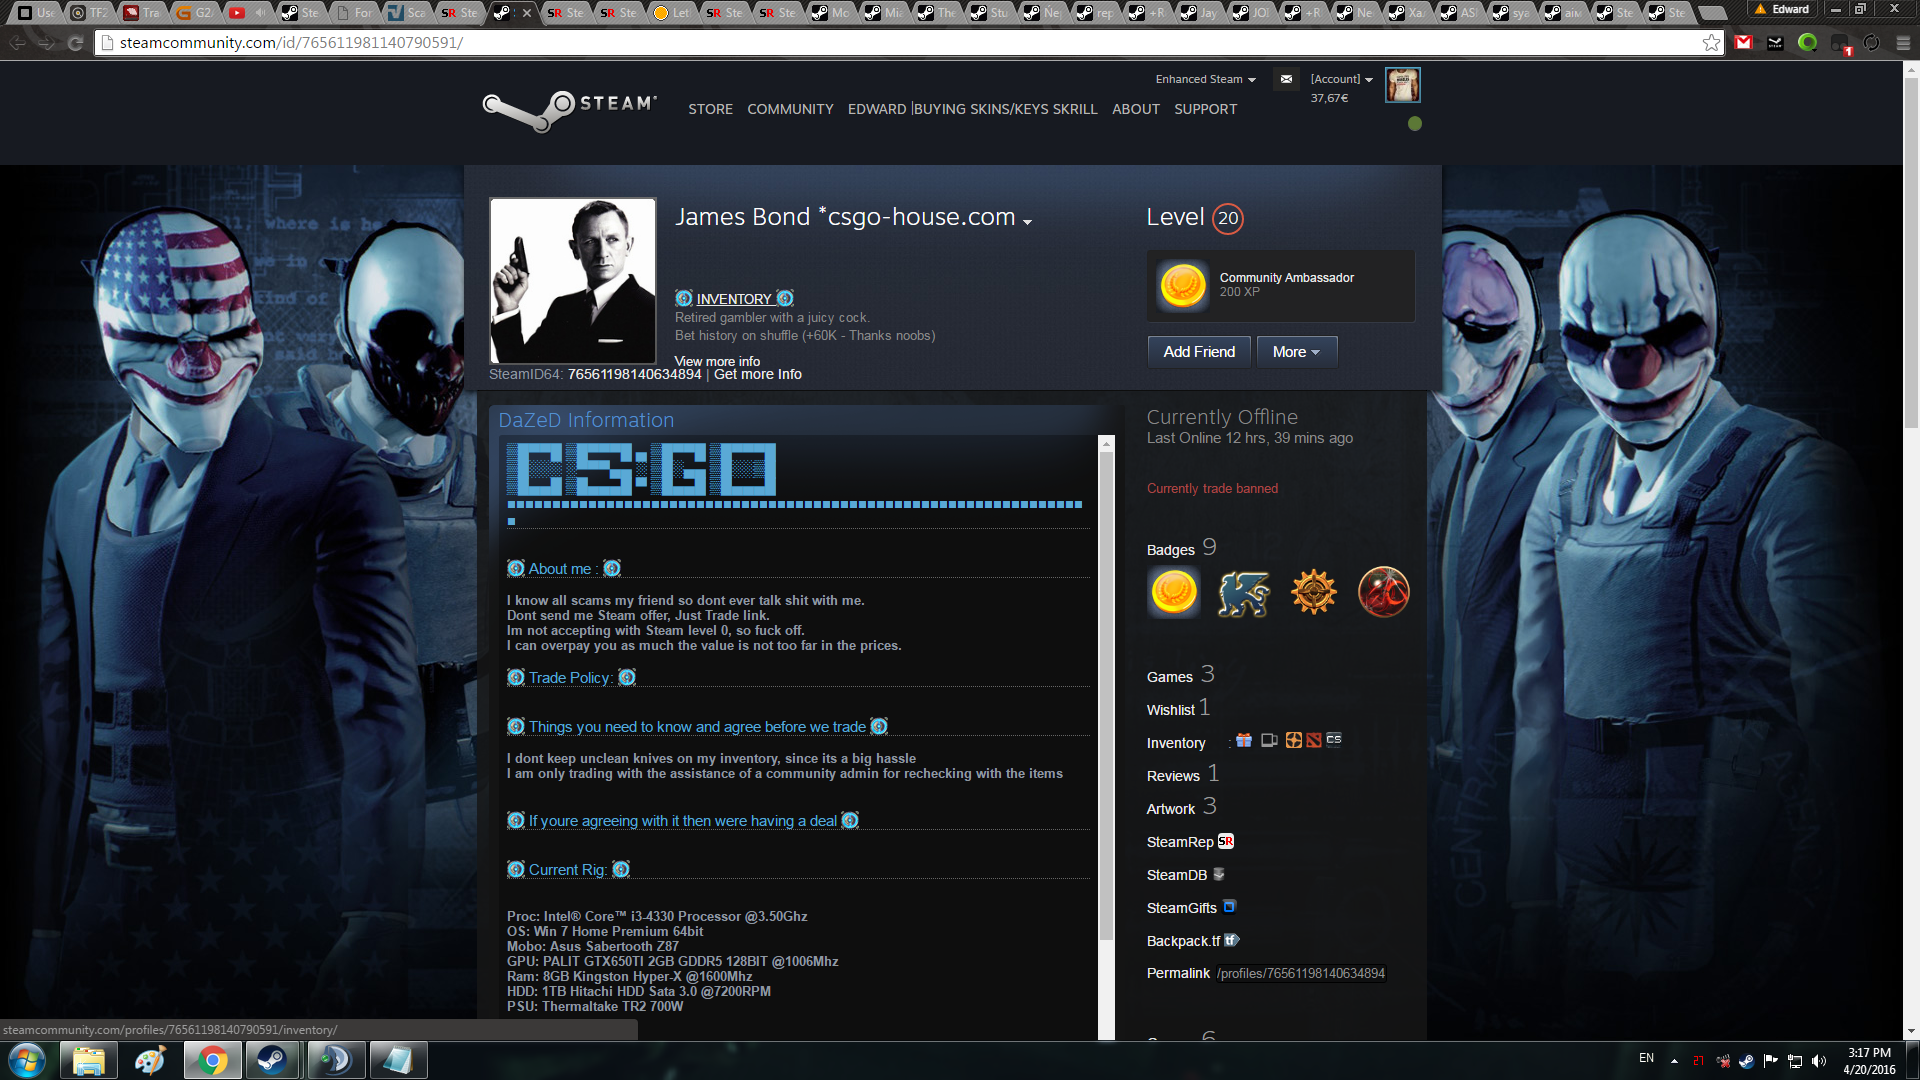Expand the More button dropdown

point(1296,352)
